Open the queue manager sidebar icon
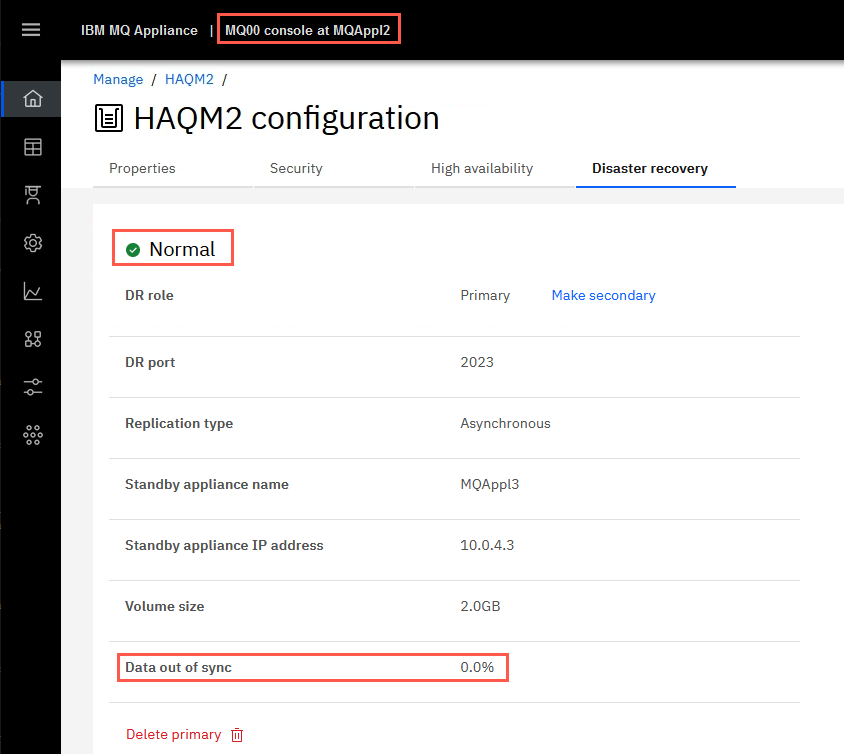 pos(32,195)
